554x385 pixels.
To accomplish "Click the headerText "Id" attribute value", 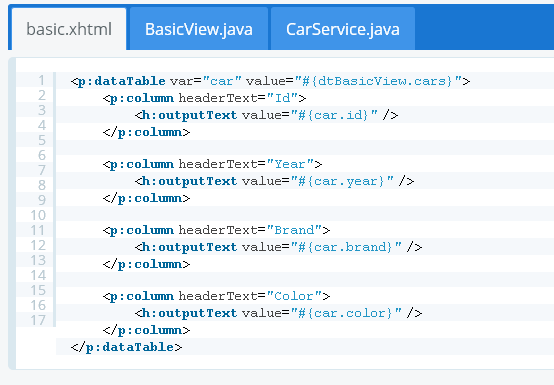I will point(282,98).
